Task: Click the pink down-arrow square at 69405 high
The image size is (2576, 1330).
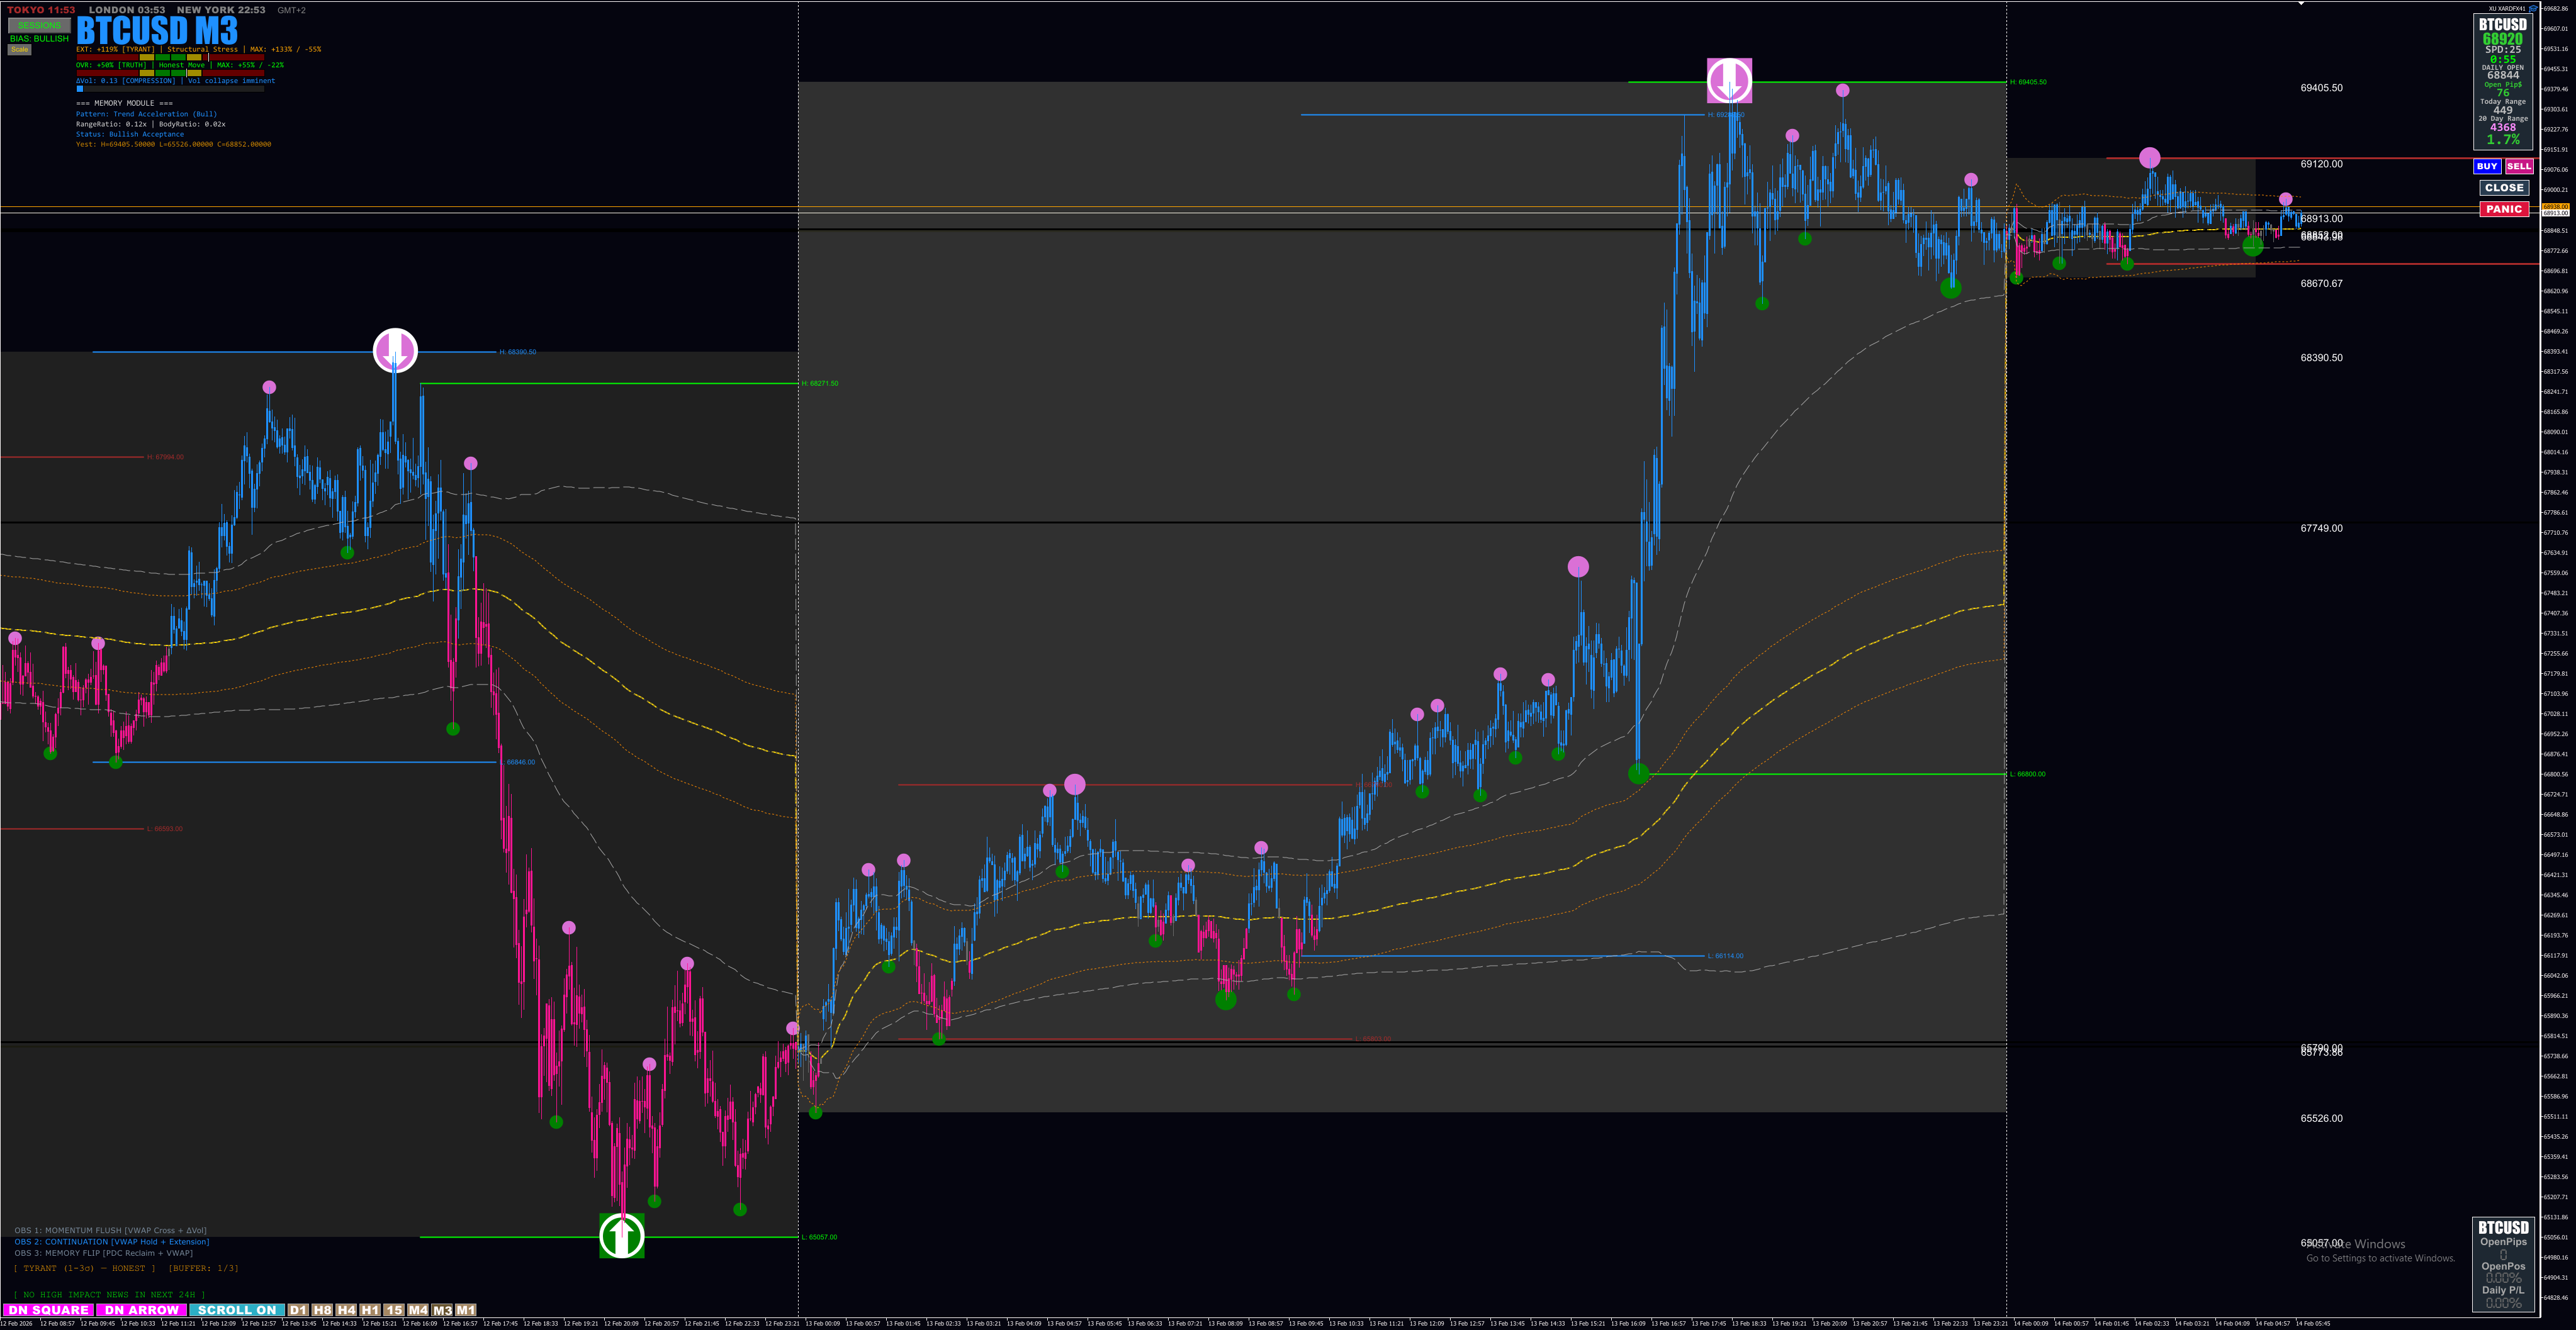Action: point(1729,80)
